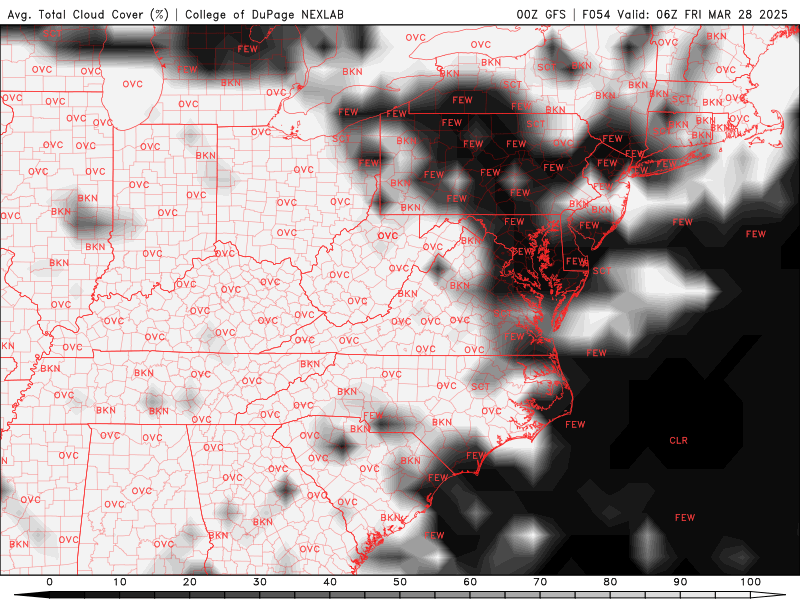Screen dimensions: 800x600
Task: Click the 'Valid: 06Z FRI MAR 28 2025' text
Action: click(703, 14)
